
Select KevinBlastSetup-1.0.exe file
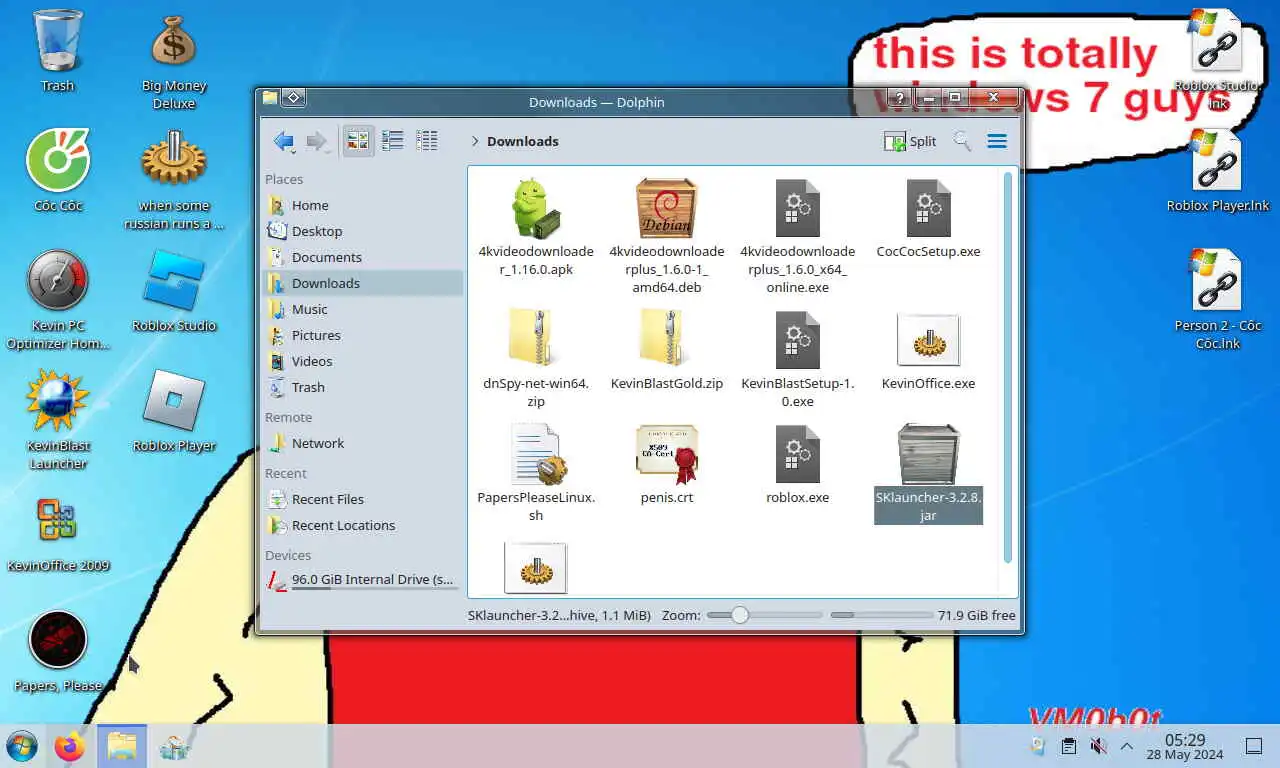click(x=797, y=359)
